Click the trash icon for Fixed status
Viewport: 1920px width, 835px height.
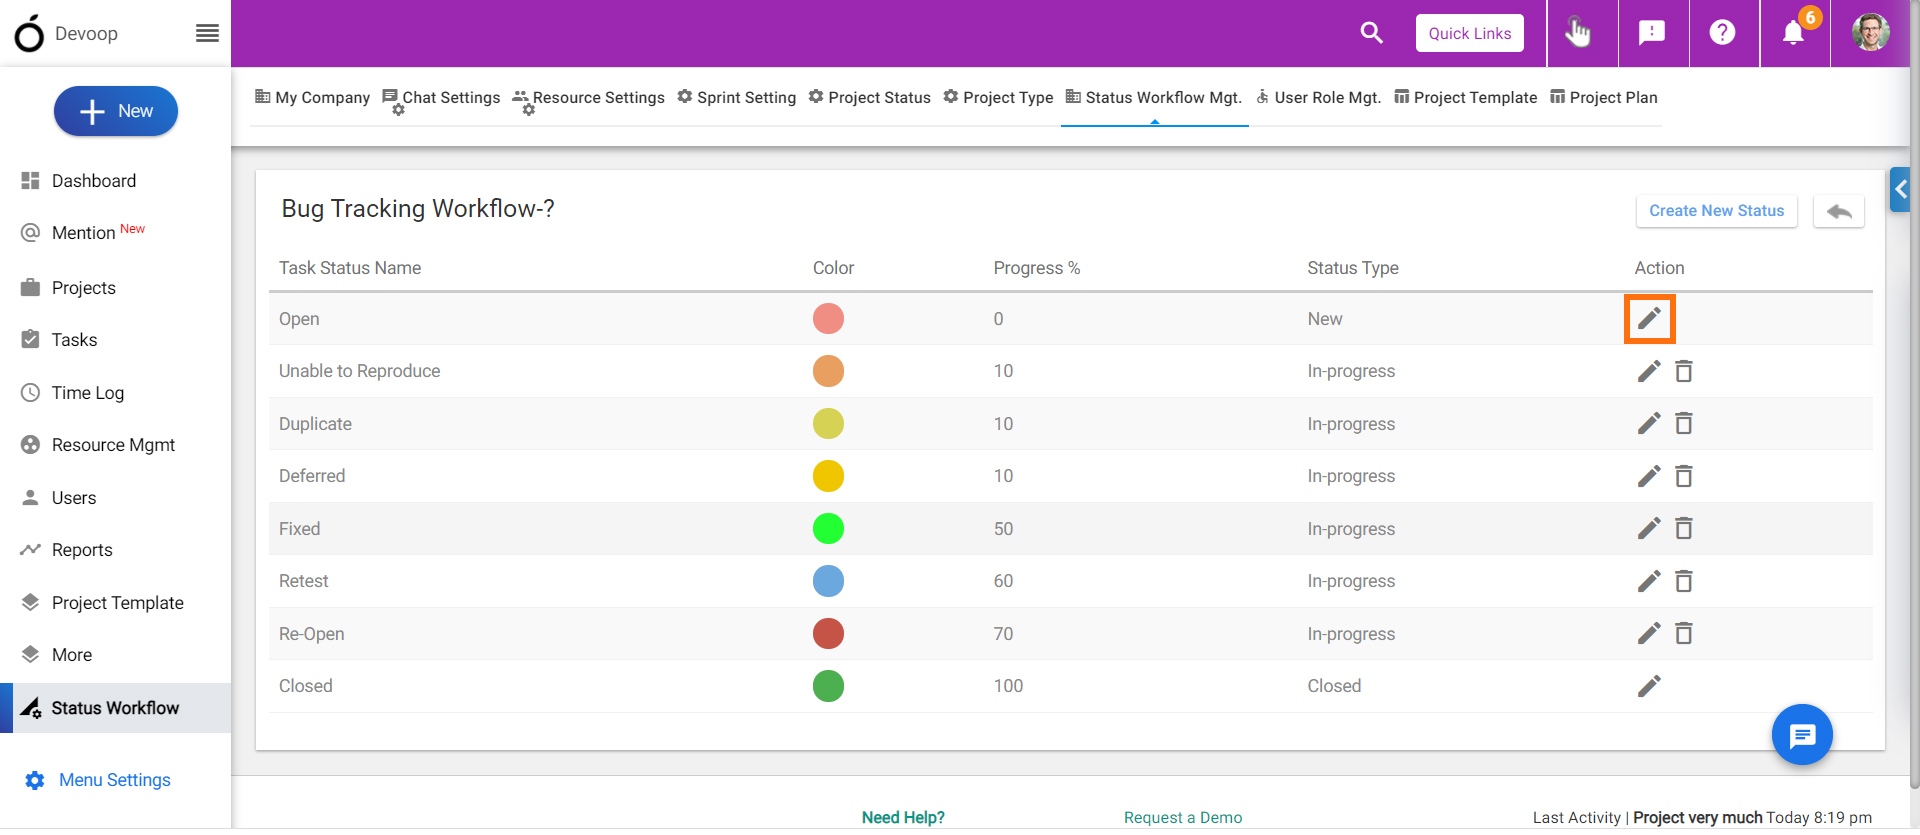point(1684,528)
